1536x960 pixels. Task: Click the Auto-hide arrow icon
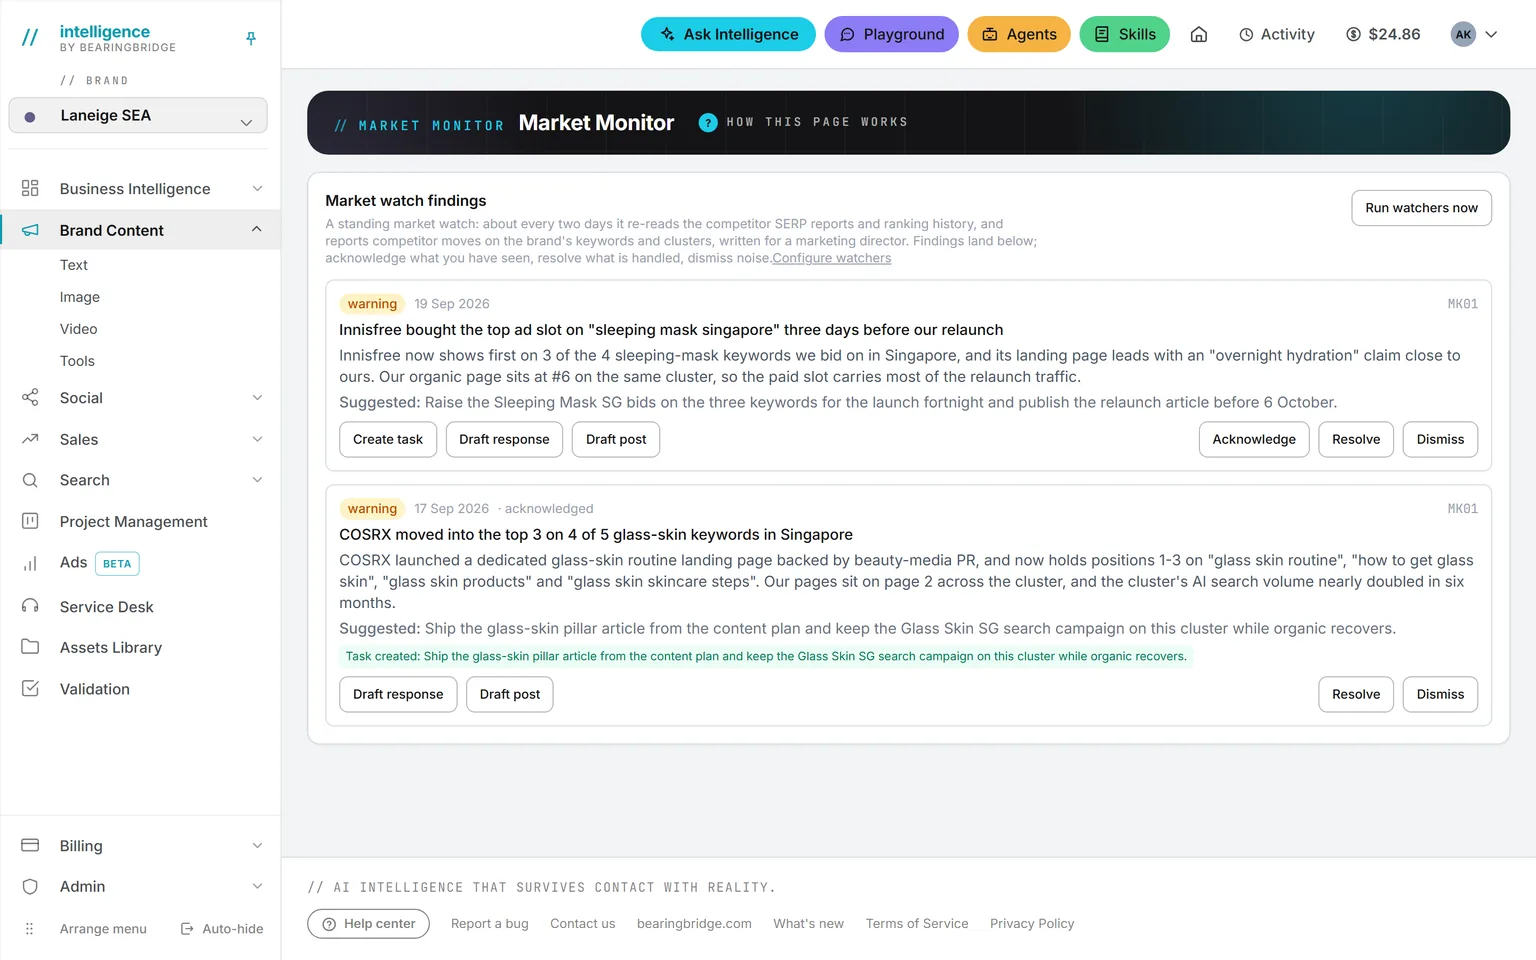click(x=187, y=928)
